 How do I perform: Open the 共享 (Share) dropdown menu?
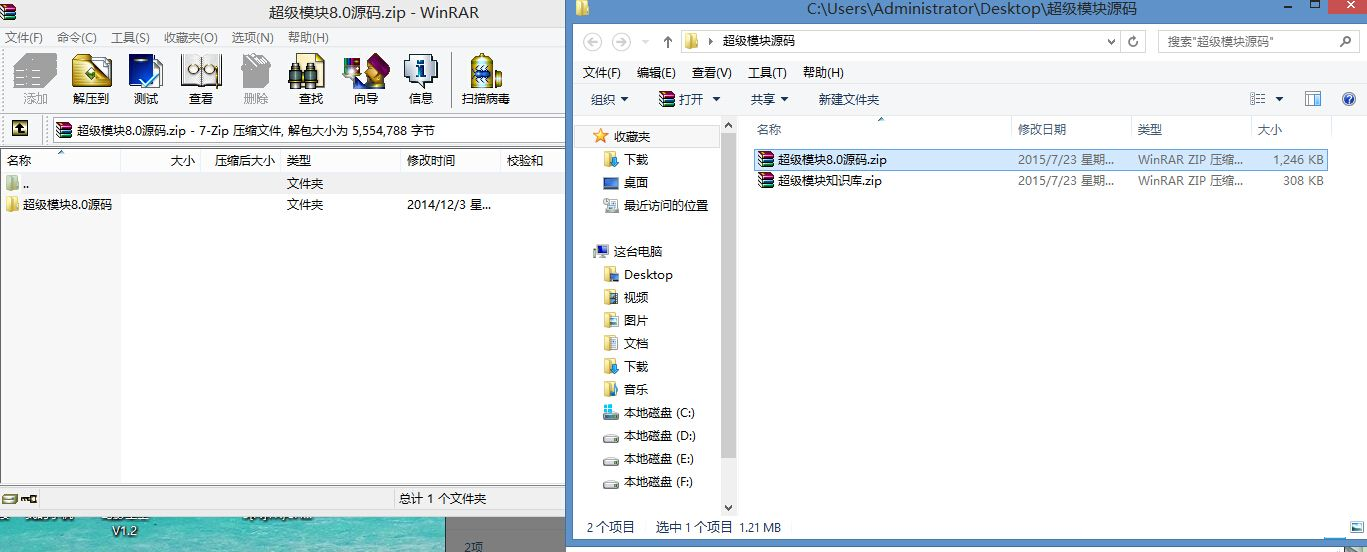769,99
